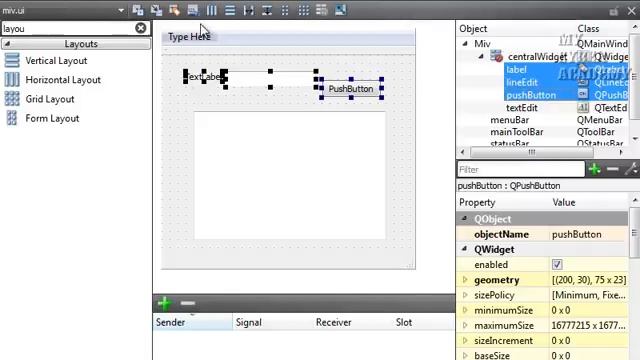This screenshot has width=640, height=360.
Task: Add dynamic property with green plus icon
Action: (594, 169)
